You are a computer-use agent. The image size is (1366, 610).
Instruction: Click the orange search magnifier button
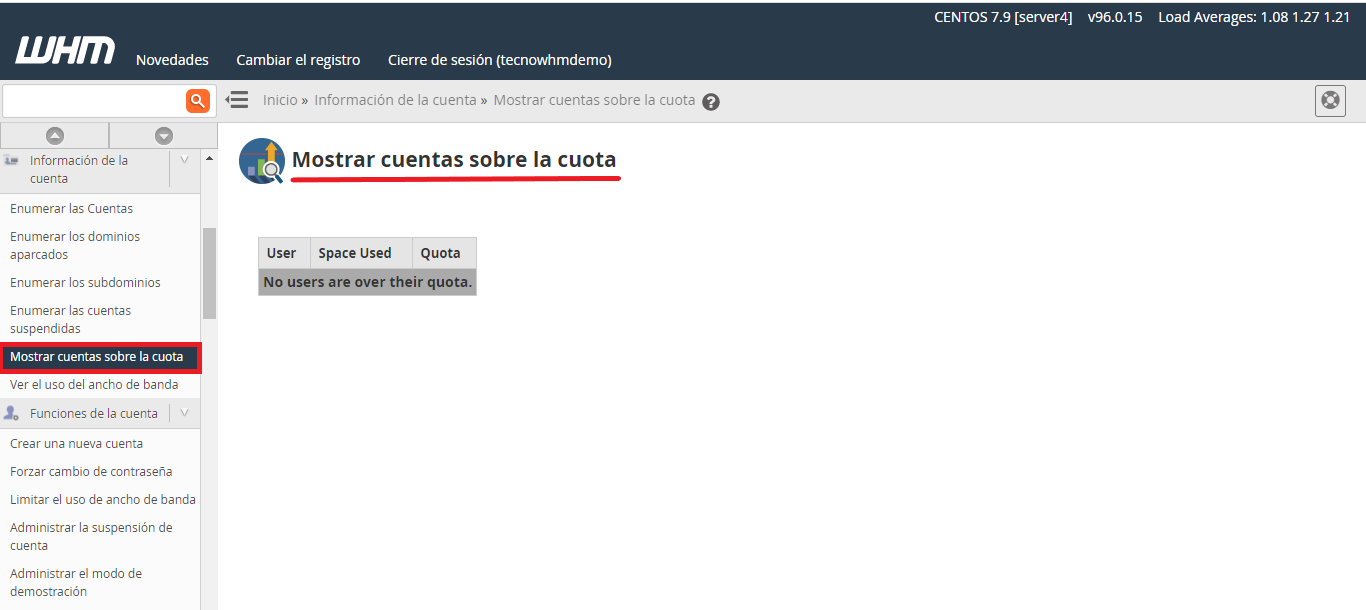click(198, 100)
